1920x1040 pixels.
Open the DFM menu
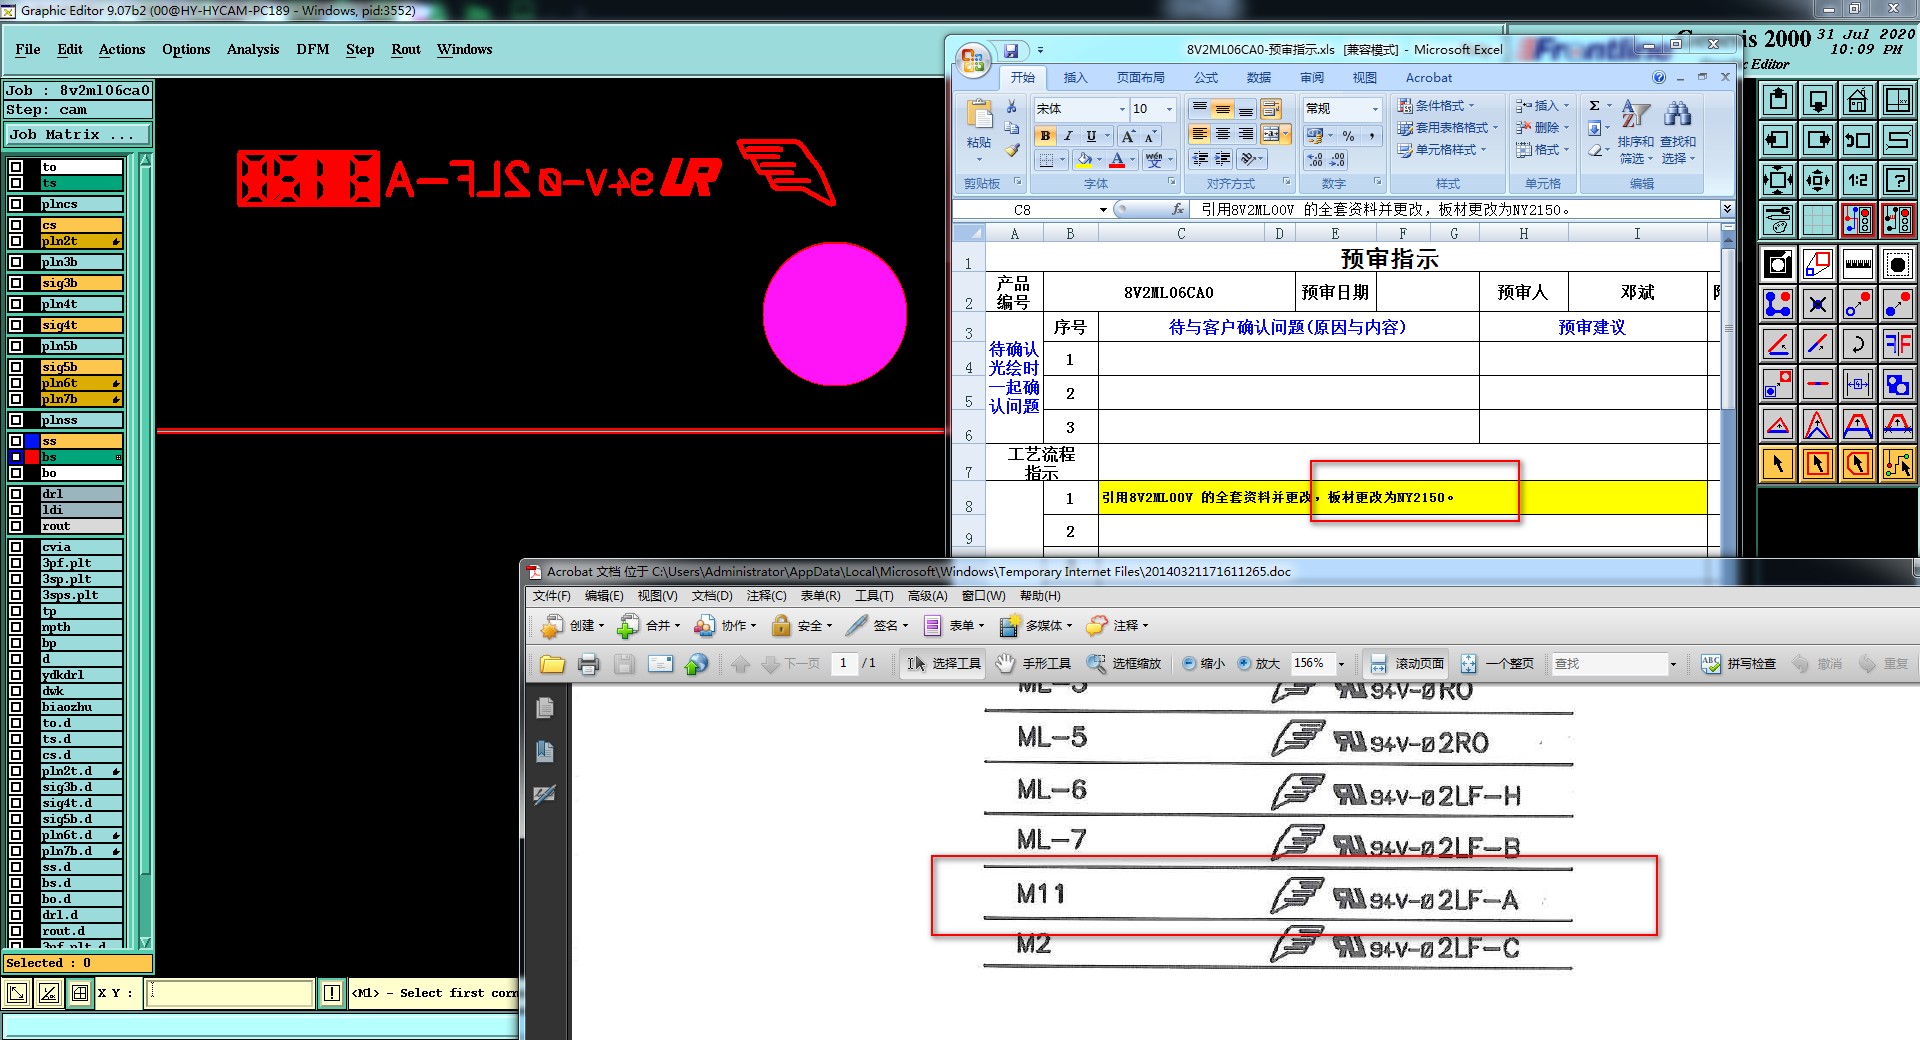pyautogui.click(x=313, y=49)
